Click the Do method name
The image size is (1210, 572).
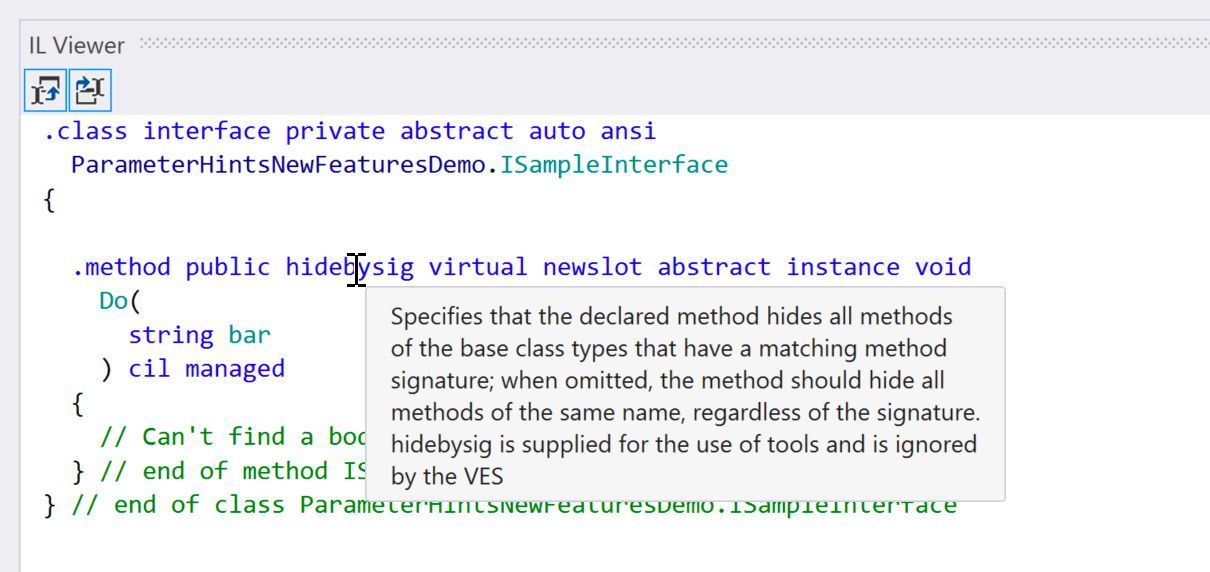[113, 301]
